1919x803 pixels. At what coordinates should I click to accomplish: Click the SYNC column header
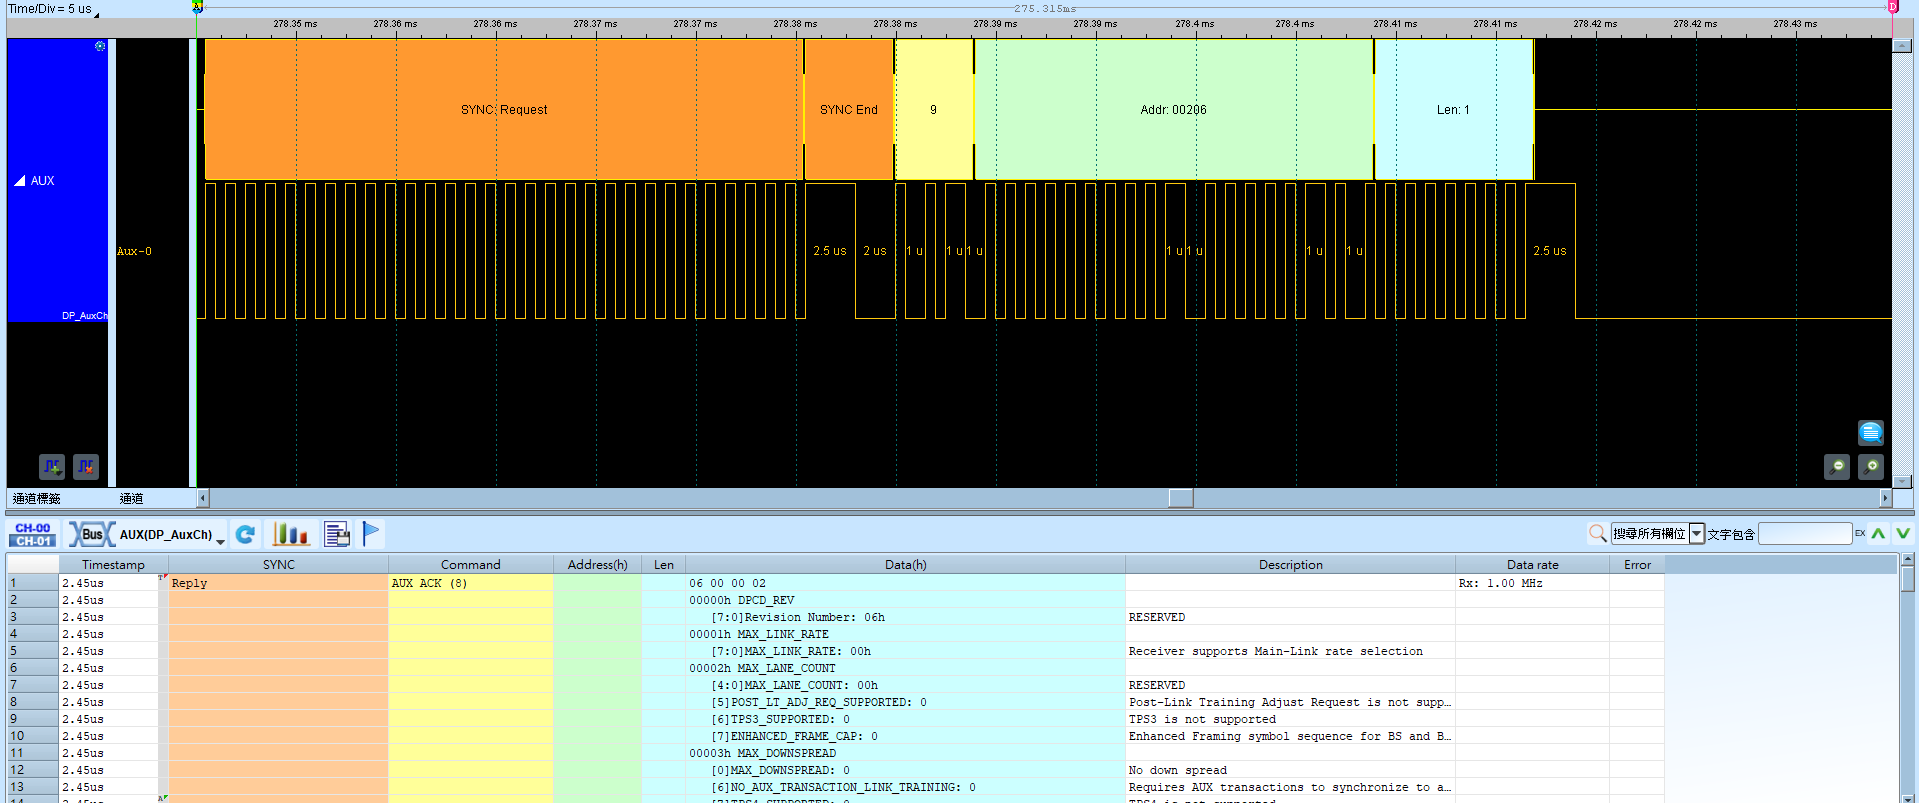279,565
